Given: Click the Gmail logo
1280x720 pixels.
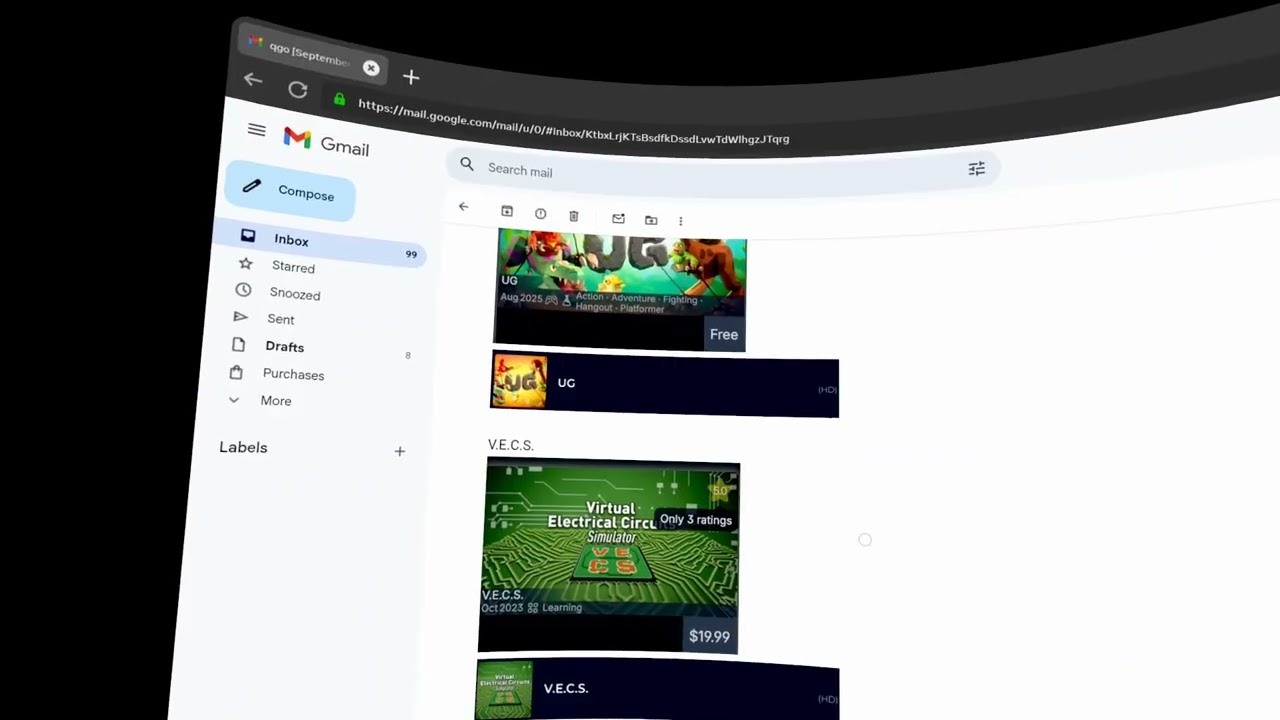Looking at the screenshot, I should pyautogui.click(x=326, y=142).
